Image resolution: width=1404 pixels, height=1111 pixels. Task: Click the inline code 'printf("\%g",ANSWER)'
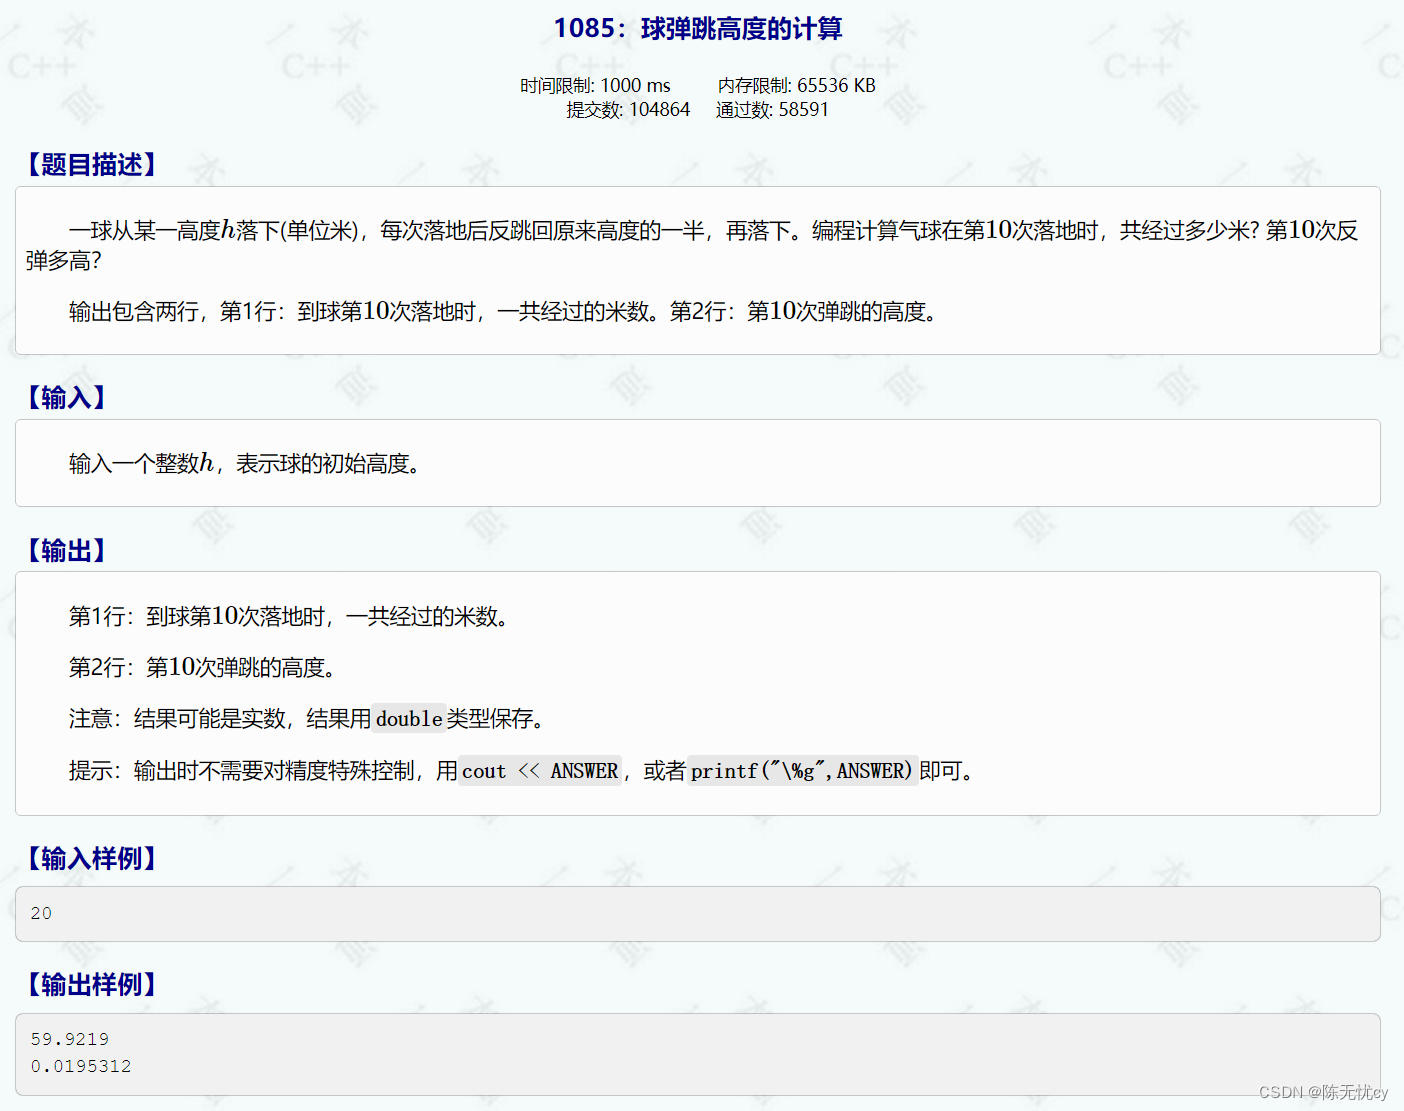tap(802, 770)
